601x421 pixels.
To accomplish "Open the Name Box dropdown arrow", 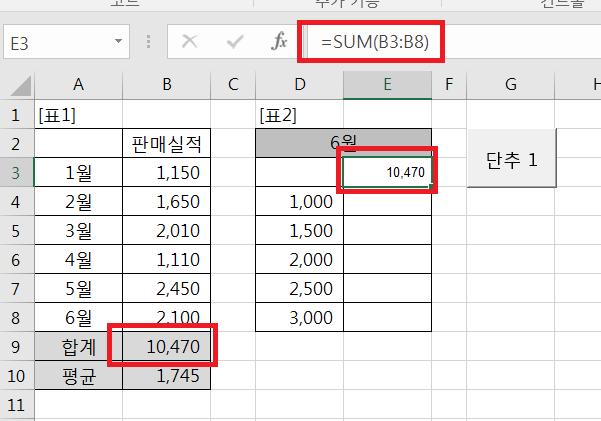I will coord(119,43).
